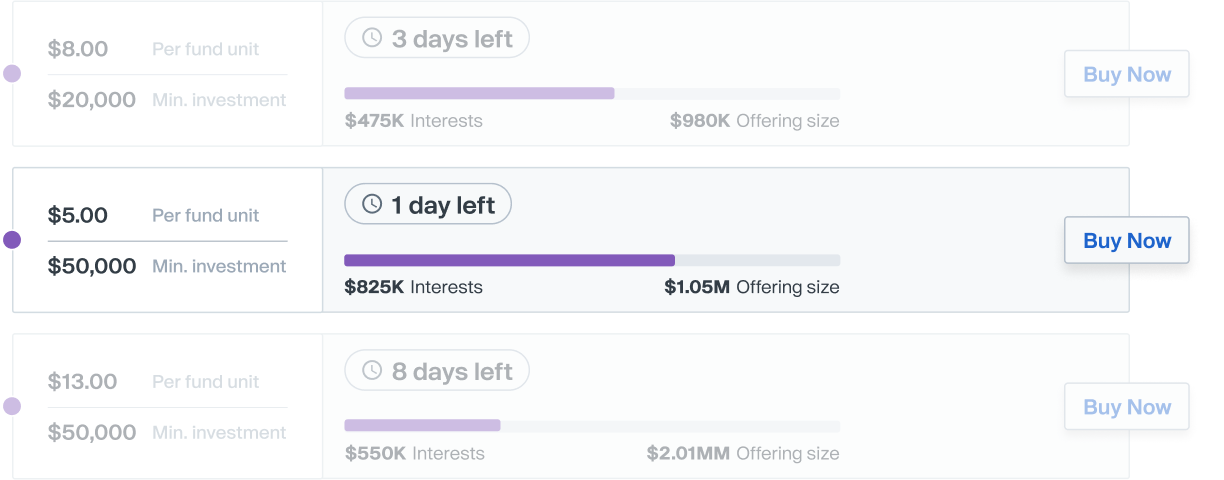Screen dimensions: 1224x480
Task: Click the $20,000 Min. investment value
Action: (x=92, y=100)
